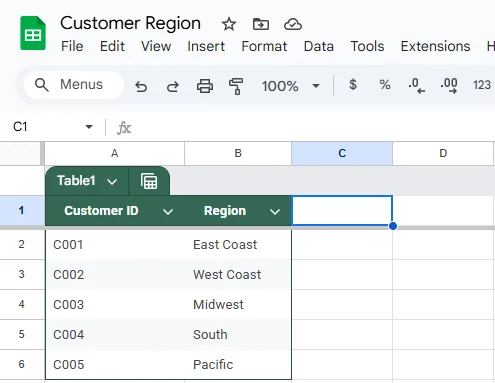This screenshot has height=383, width=495.
Task: Open more number formats (123)
Action: click(482, 85)
